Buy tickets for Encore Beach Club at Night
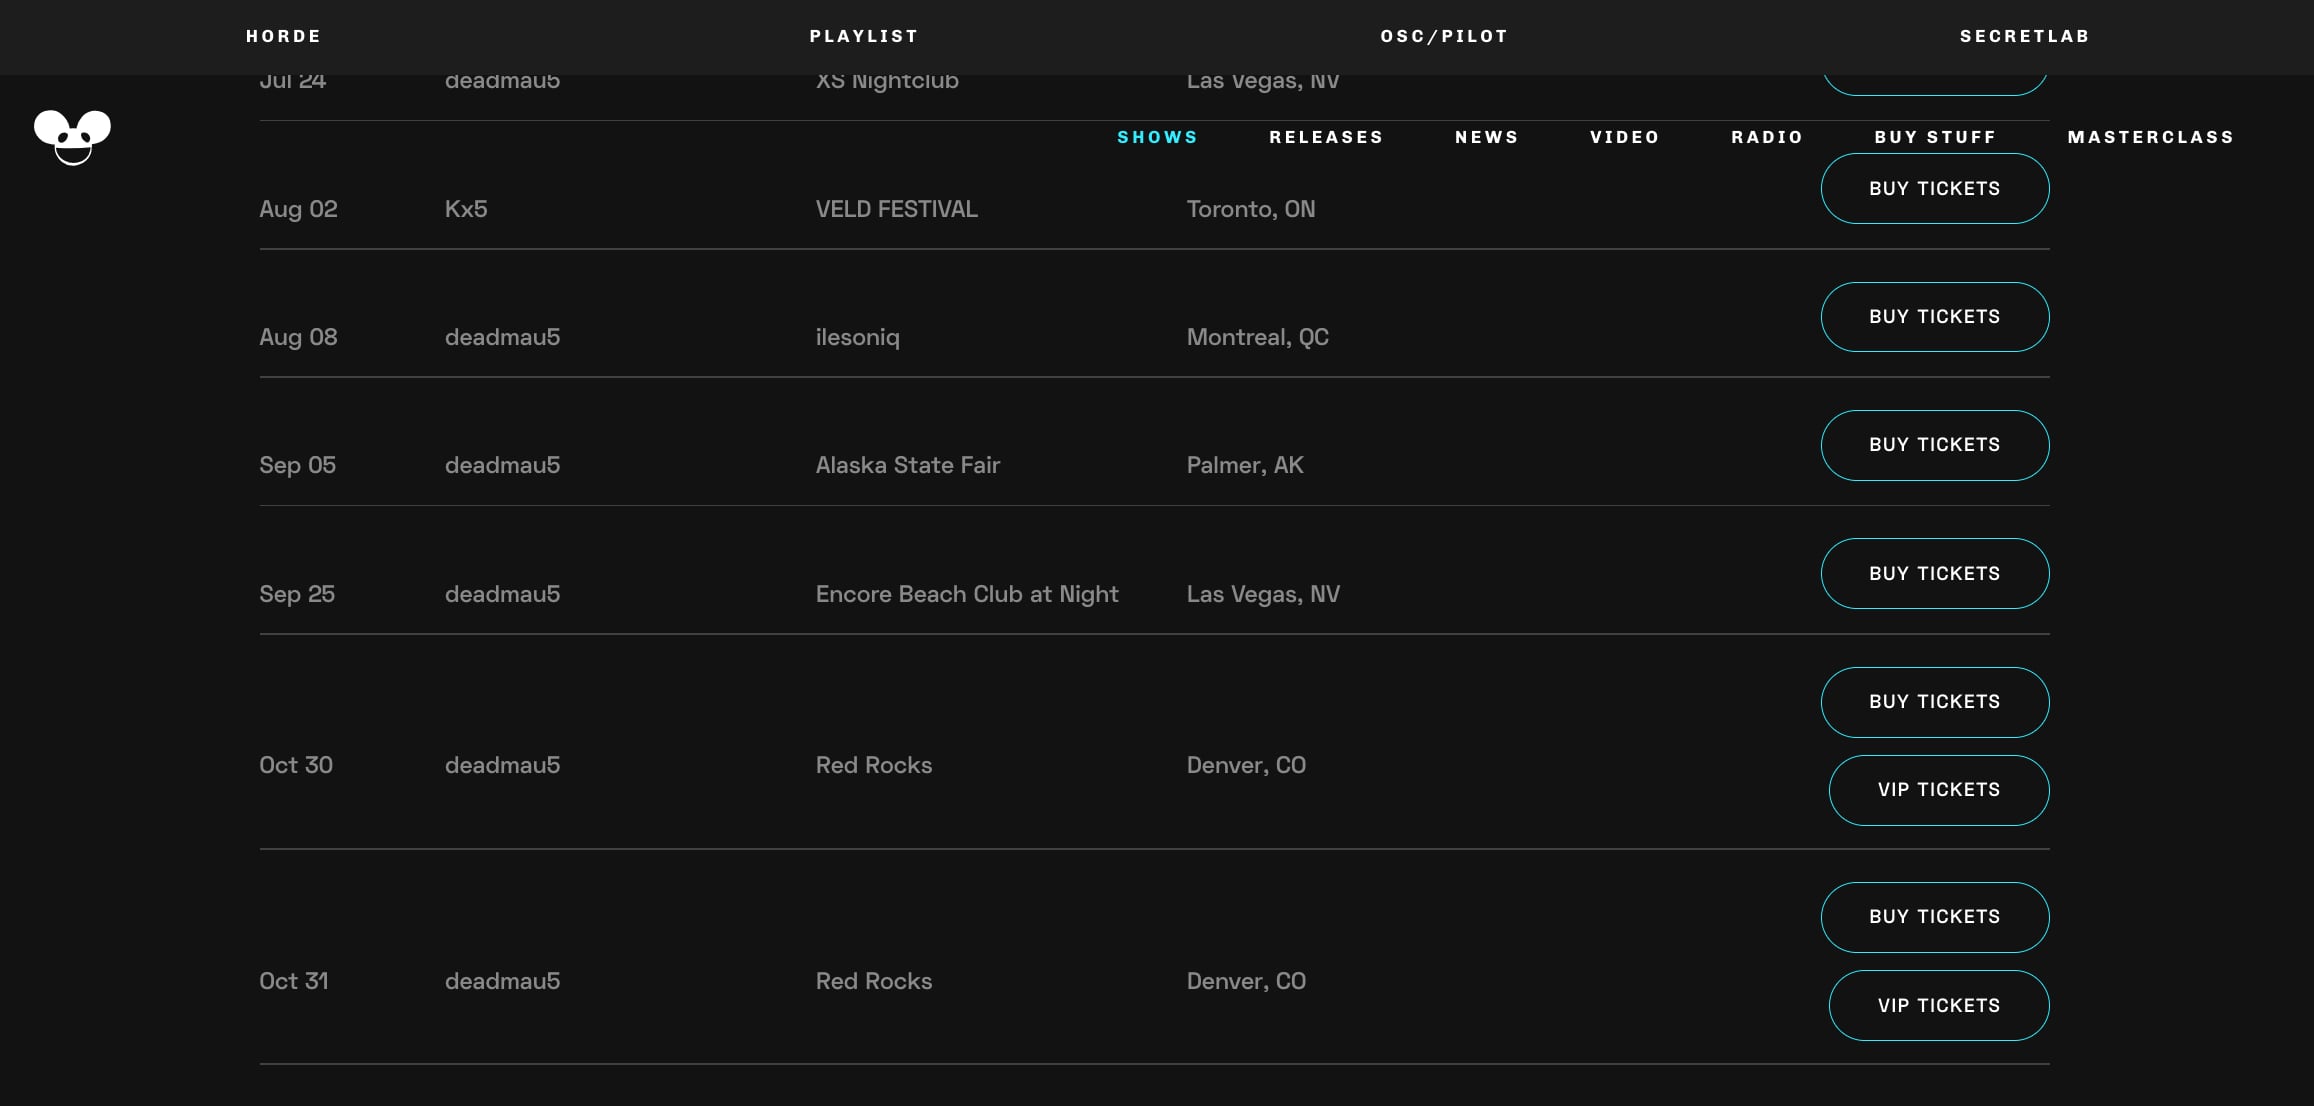The image size is (2314, 1106). [1935, 574]
